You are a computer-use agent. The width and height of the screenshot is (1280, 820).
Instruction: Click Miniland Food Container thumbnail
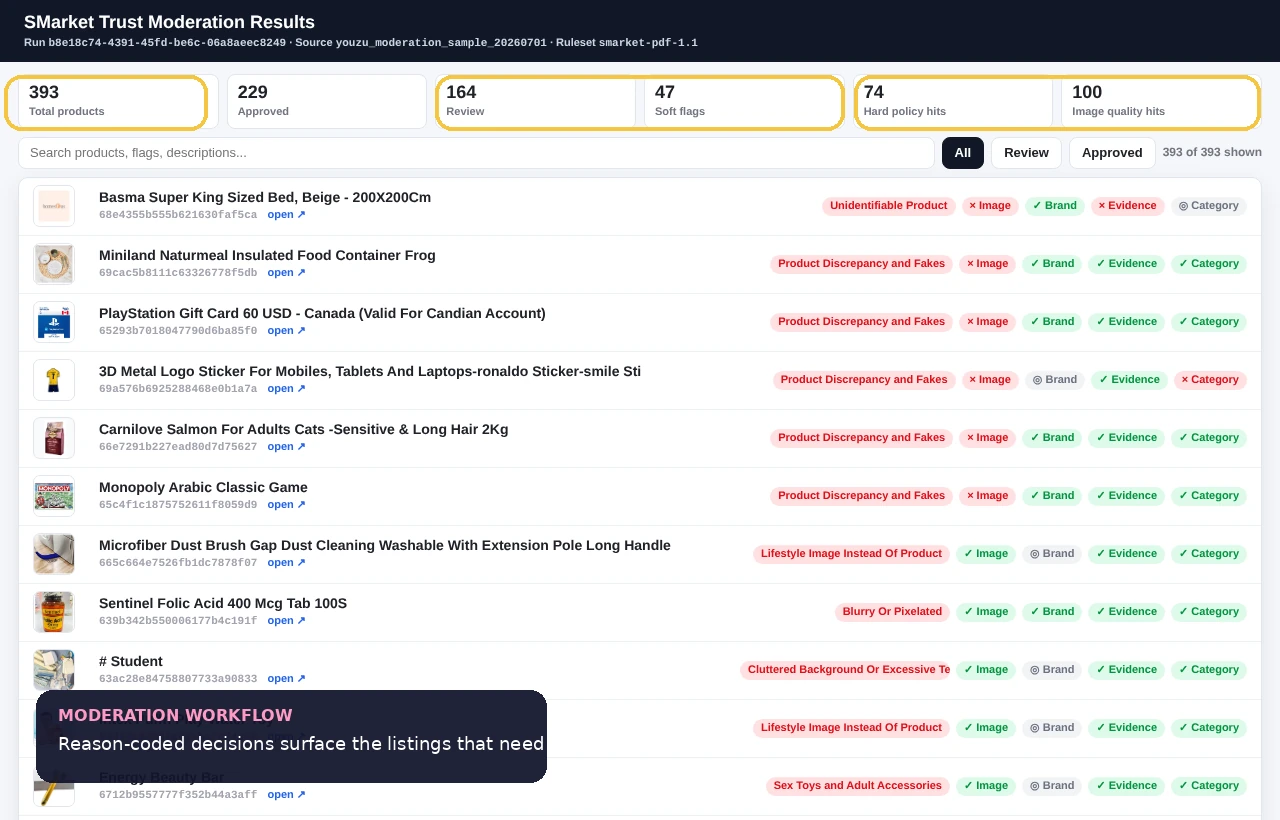click(54, 264)
